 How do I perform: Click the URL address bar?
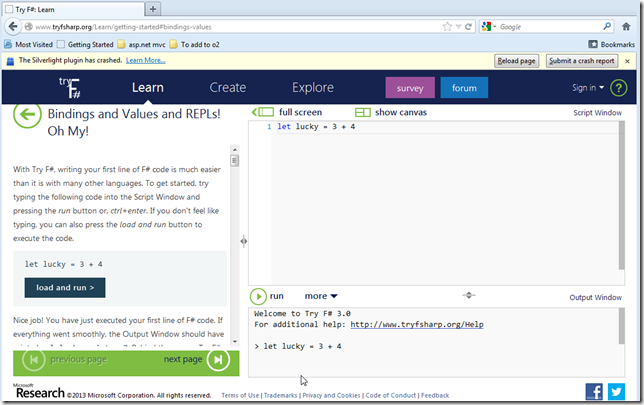(x=236, y=27)
